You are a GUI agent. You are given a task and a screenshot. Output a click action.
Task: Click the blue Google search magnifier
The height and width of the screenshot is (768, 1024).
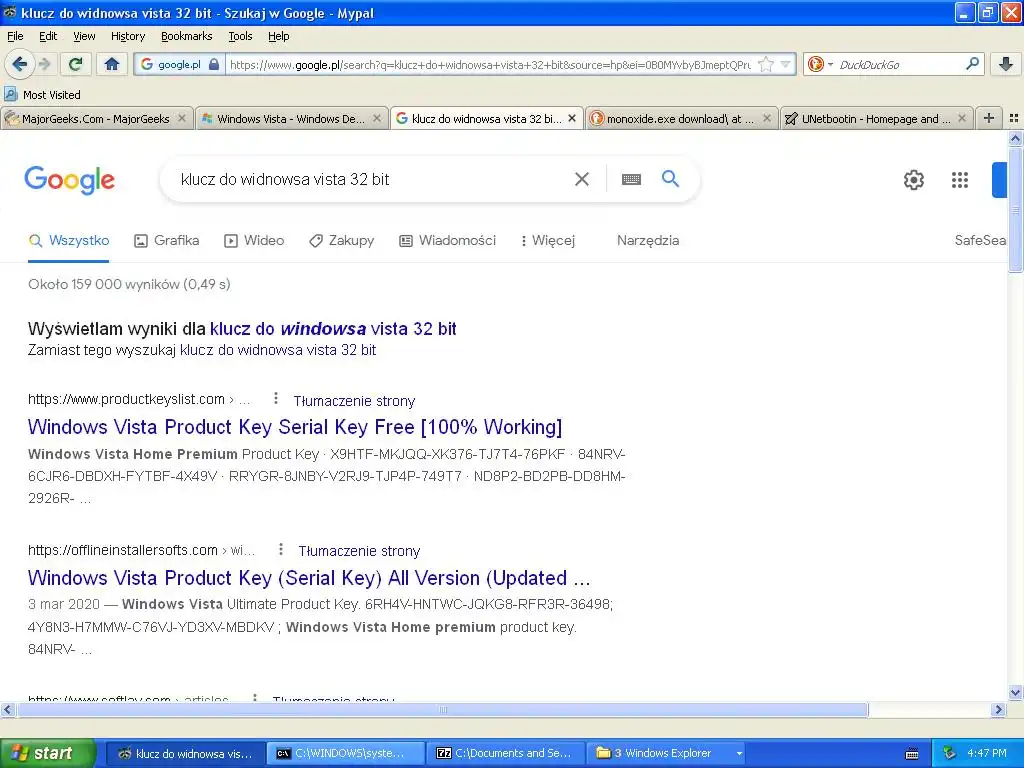(x=670, y=178)
